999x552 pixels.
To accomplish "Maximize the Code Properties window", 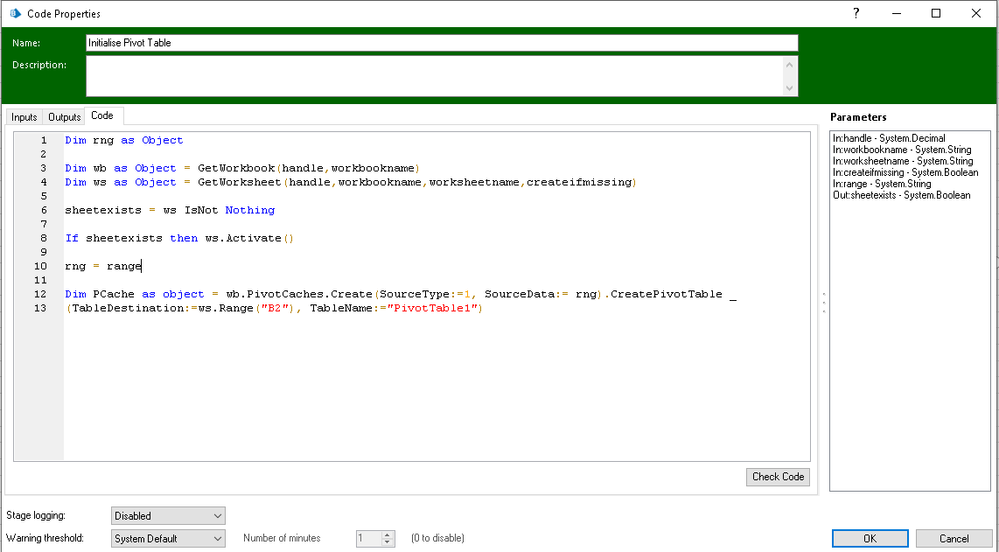I will click(x=936, y=13).
